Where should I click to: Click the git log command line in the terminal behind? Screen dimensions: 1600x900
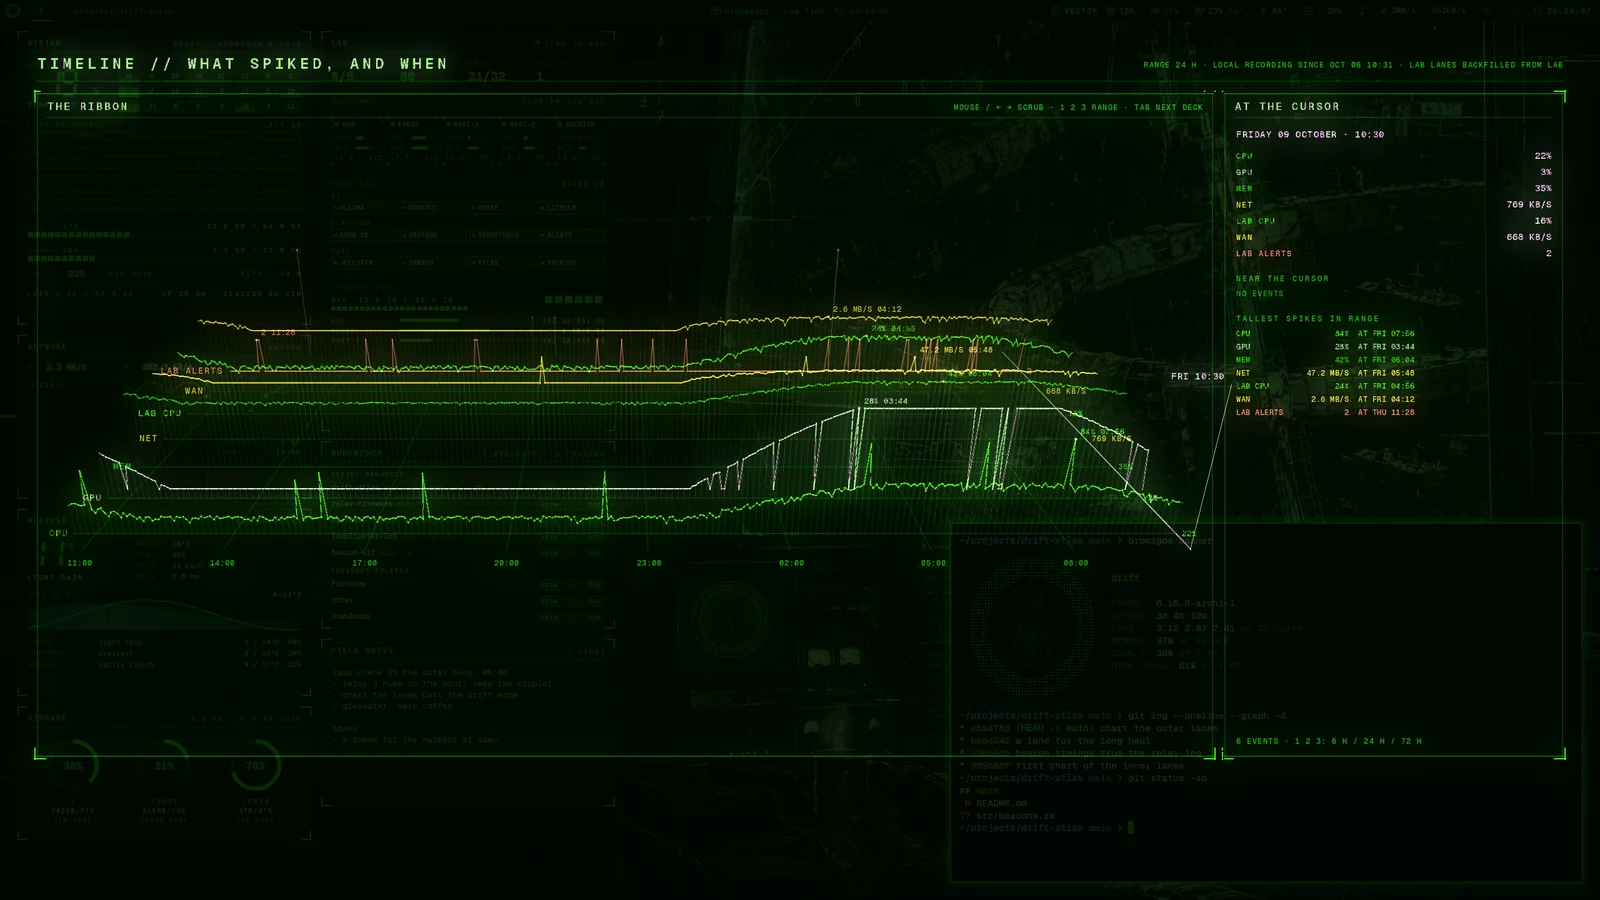pos(1122,716)
